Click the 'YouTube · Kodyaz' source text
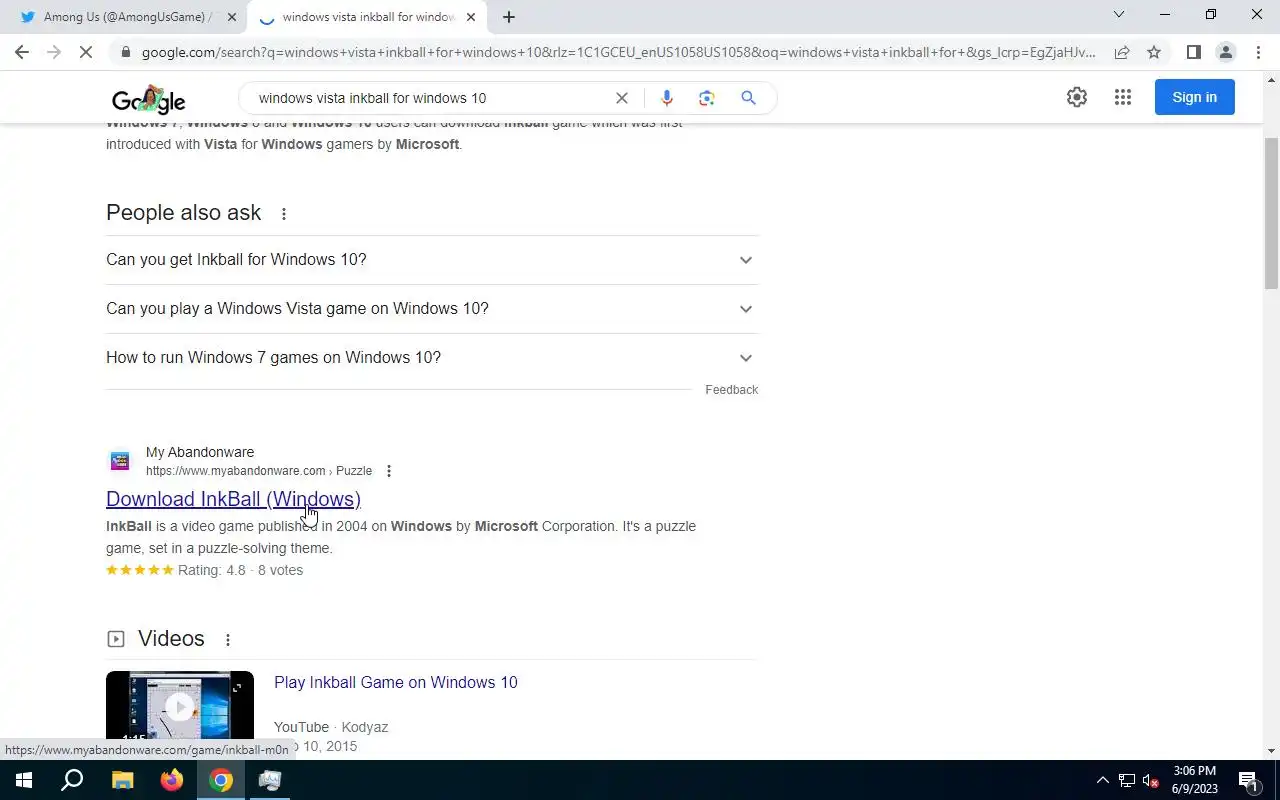1280x800 pixels. (331, 728)
